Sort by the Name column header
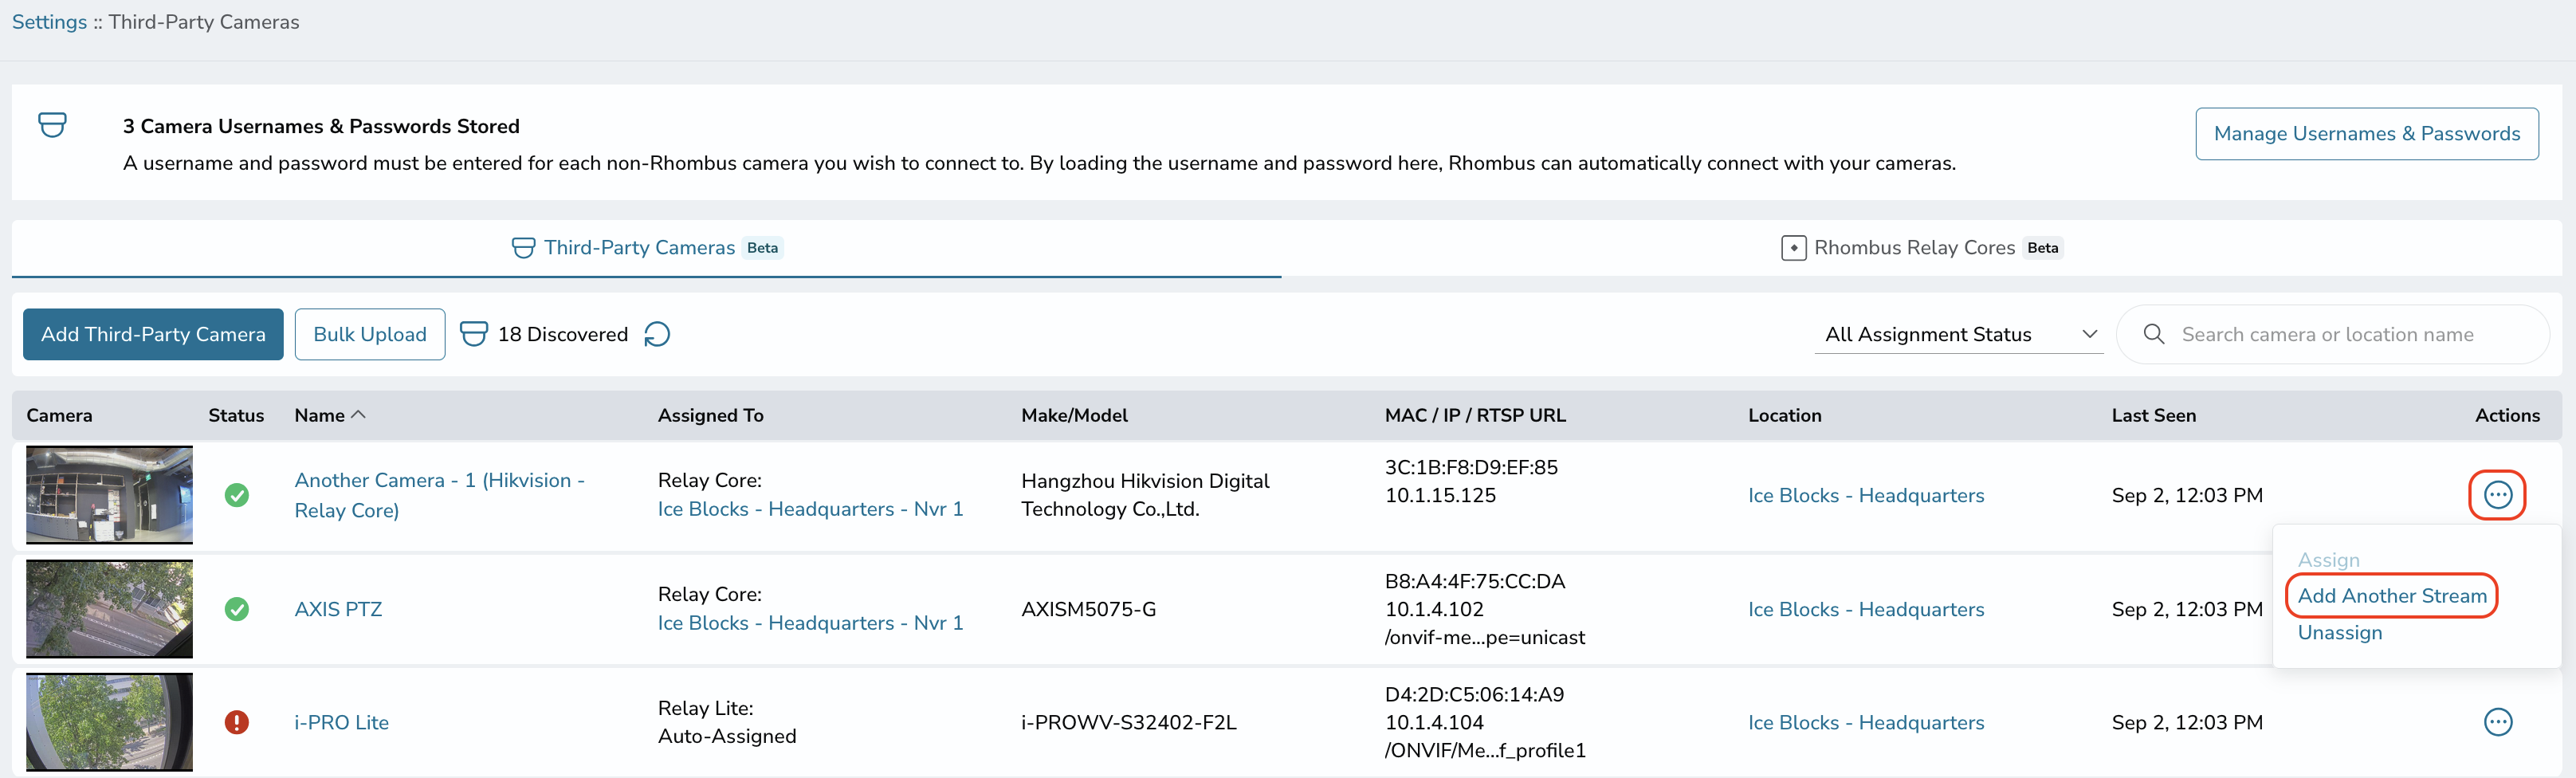2576x778 pixels. [x=319, y=415]
